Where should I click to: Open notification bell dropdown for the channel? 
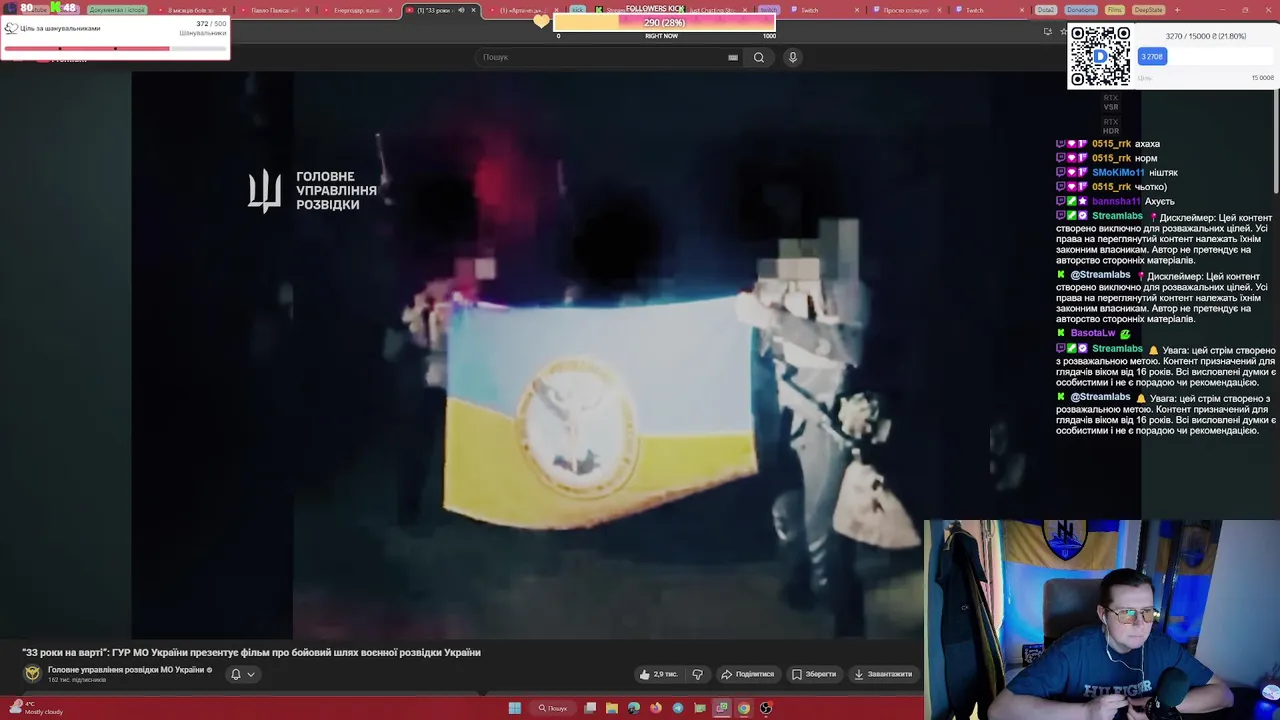(243, 674)
